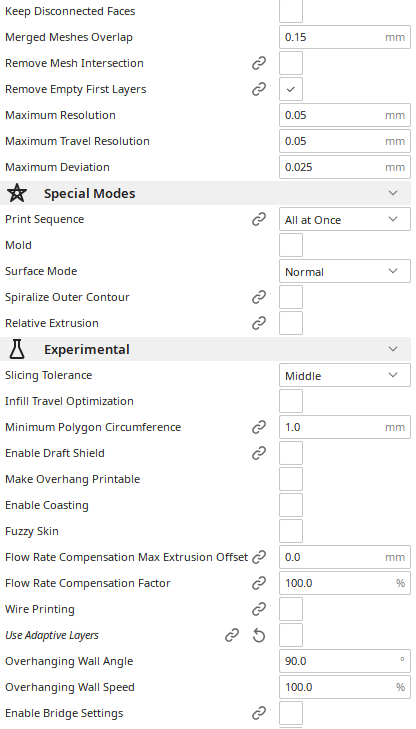
Task: Collapse the Experimental section chevron
Action: (393, 349)
